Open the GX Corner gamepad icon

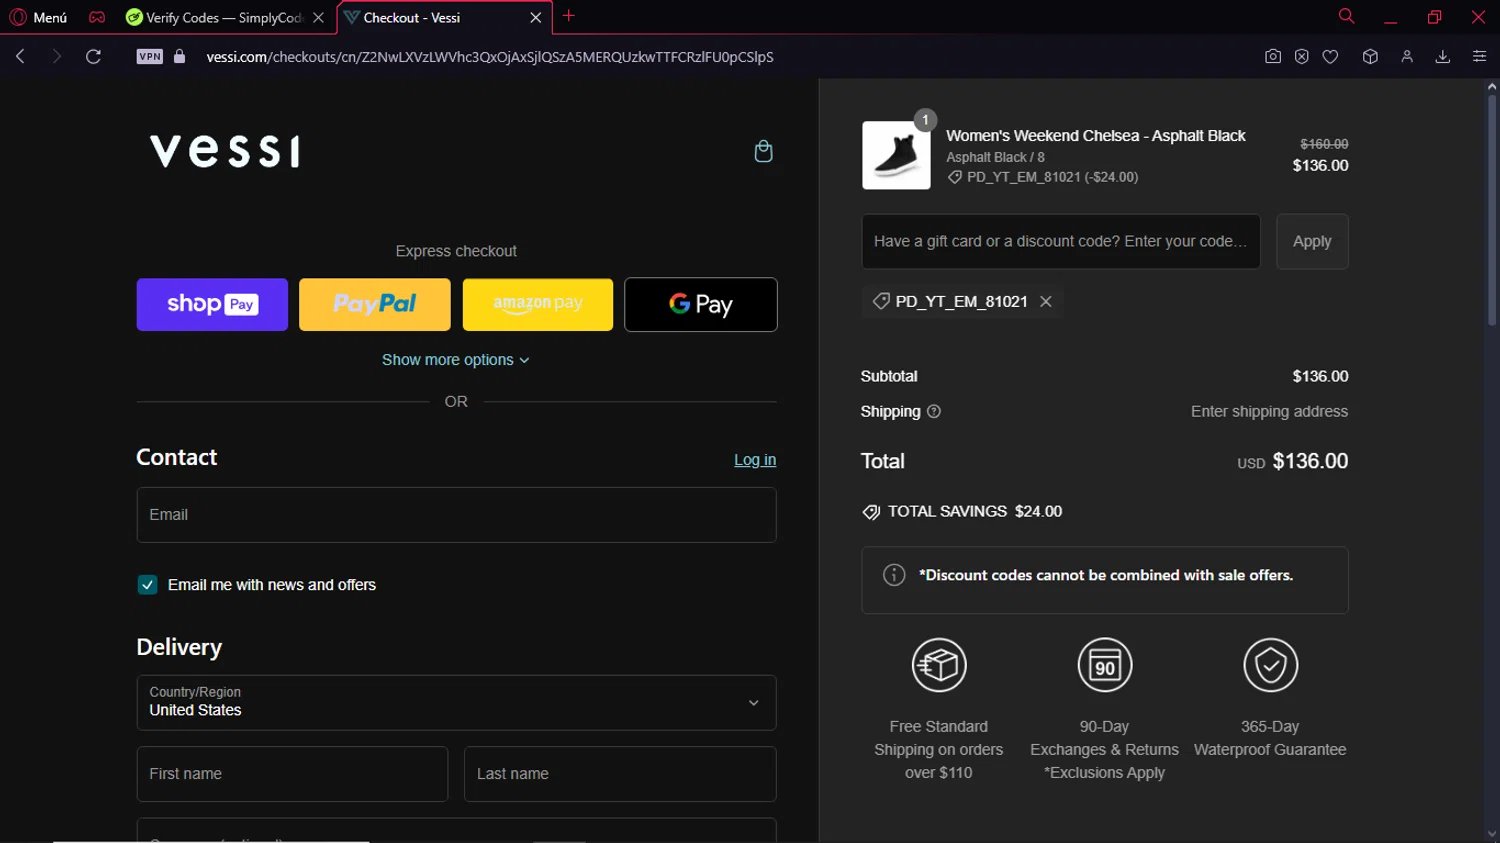(97, 17)
